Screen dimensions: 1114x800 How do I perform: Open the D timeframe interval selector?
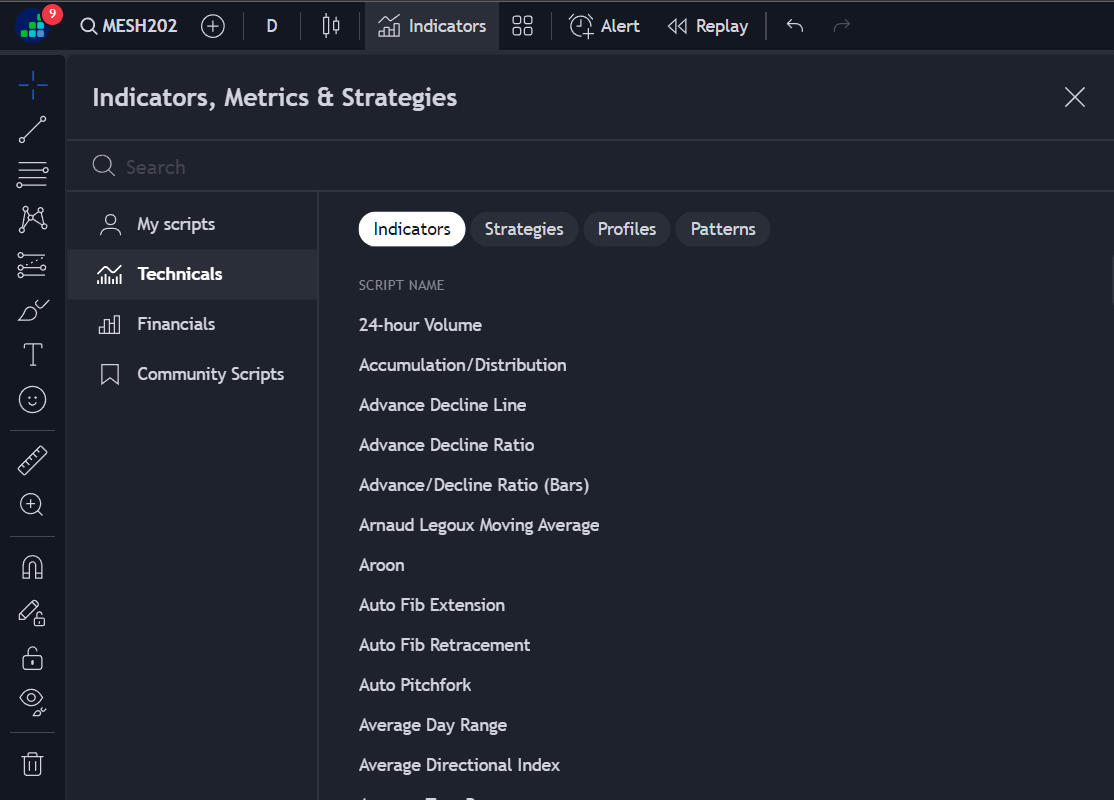271,26
